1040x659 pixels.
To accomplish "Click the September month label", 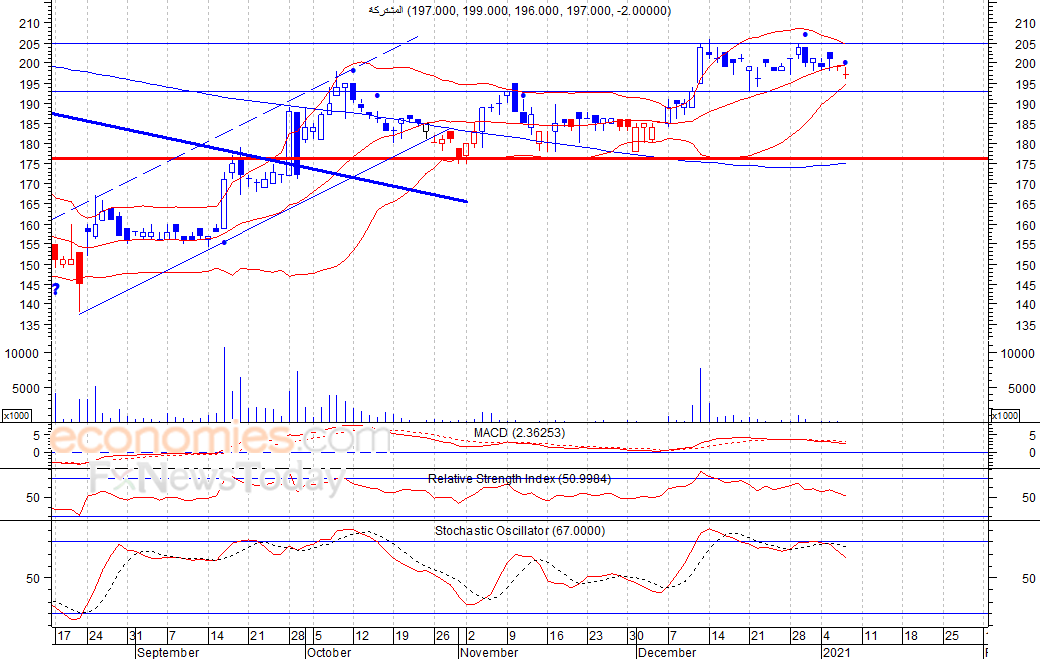I will (168, 652).
